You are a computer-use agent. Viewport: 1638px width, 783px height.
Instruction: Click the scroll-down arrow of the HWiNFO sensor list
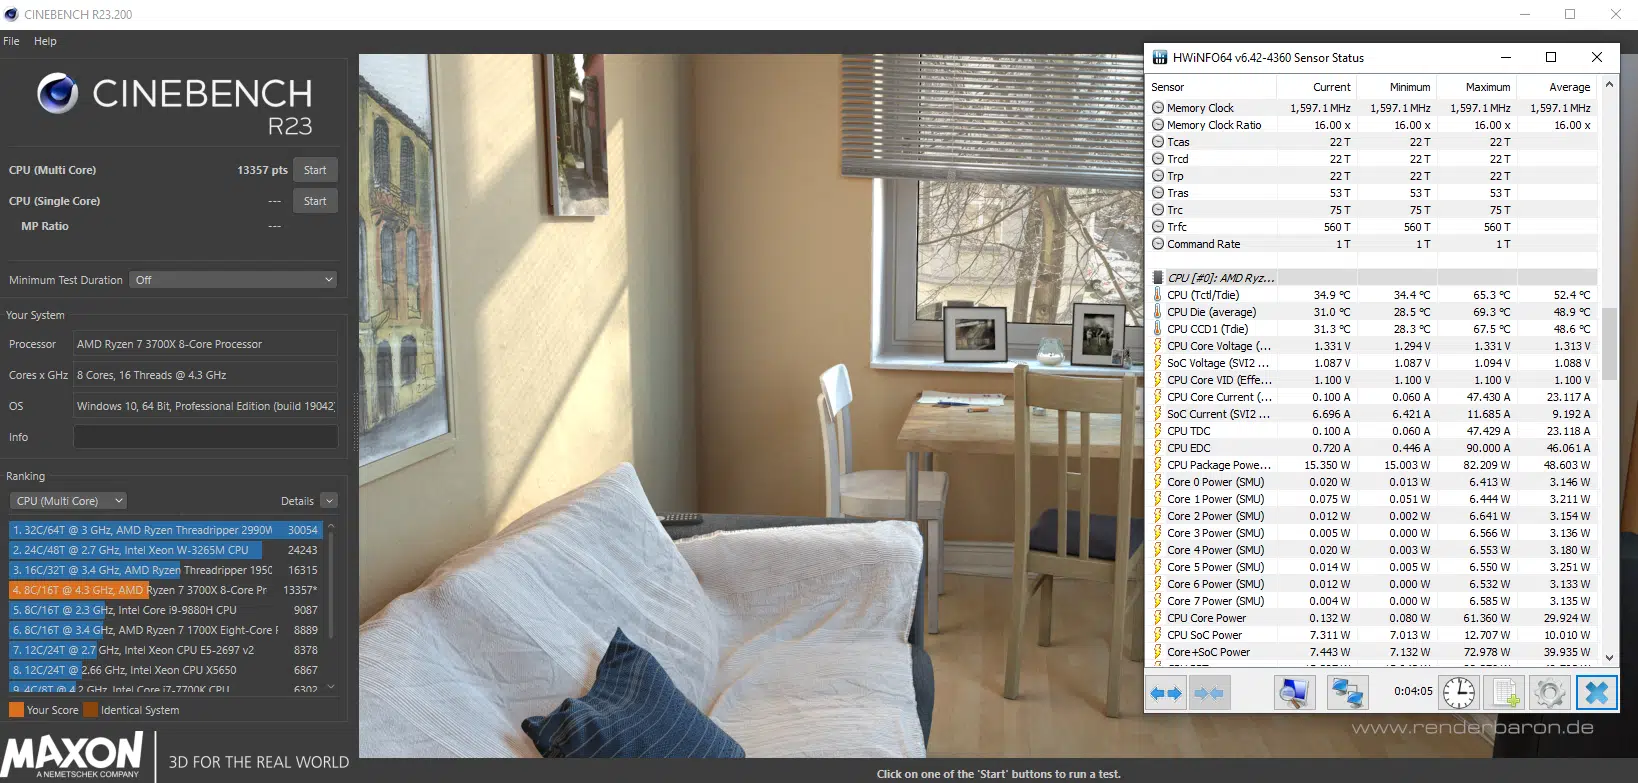coord(1609,657)
